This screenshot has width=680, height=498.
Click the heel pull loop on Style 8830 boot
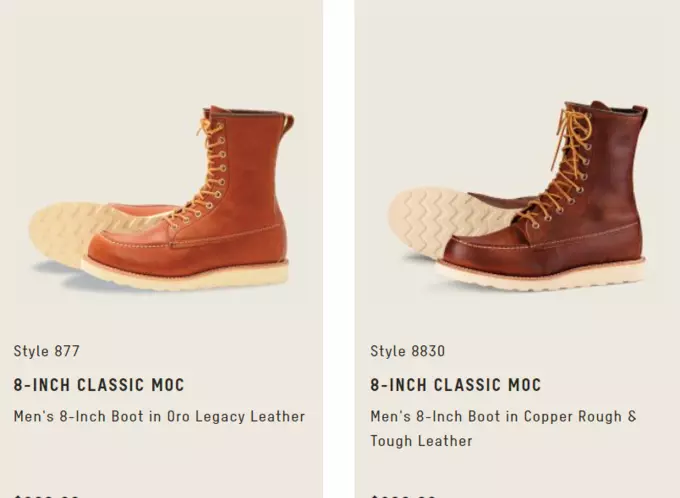point(640,114)
